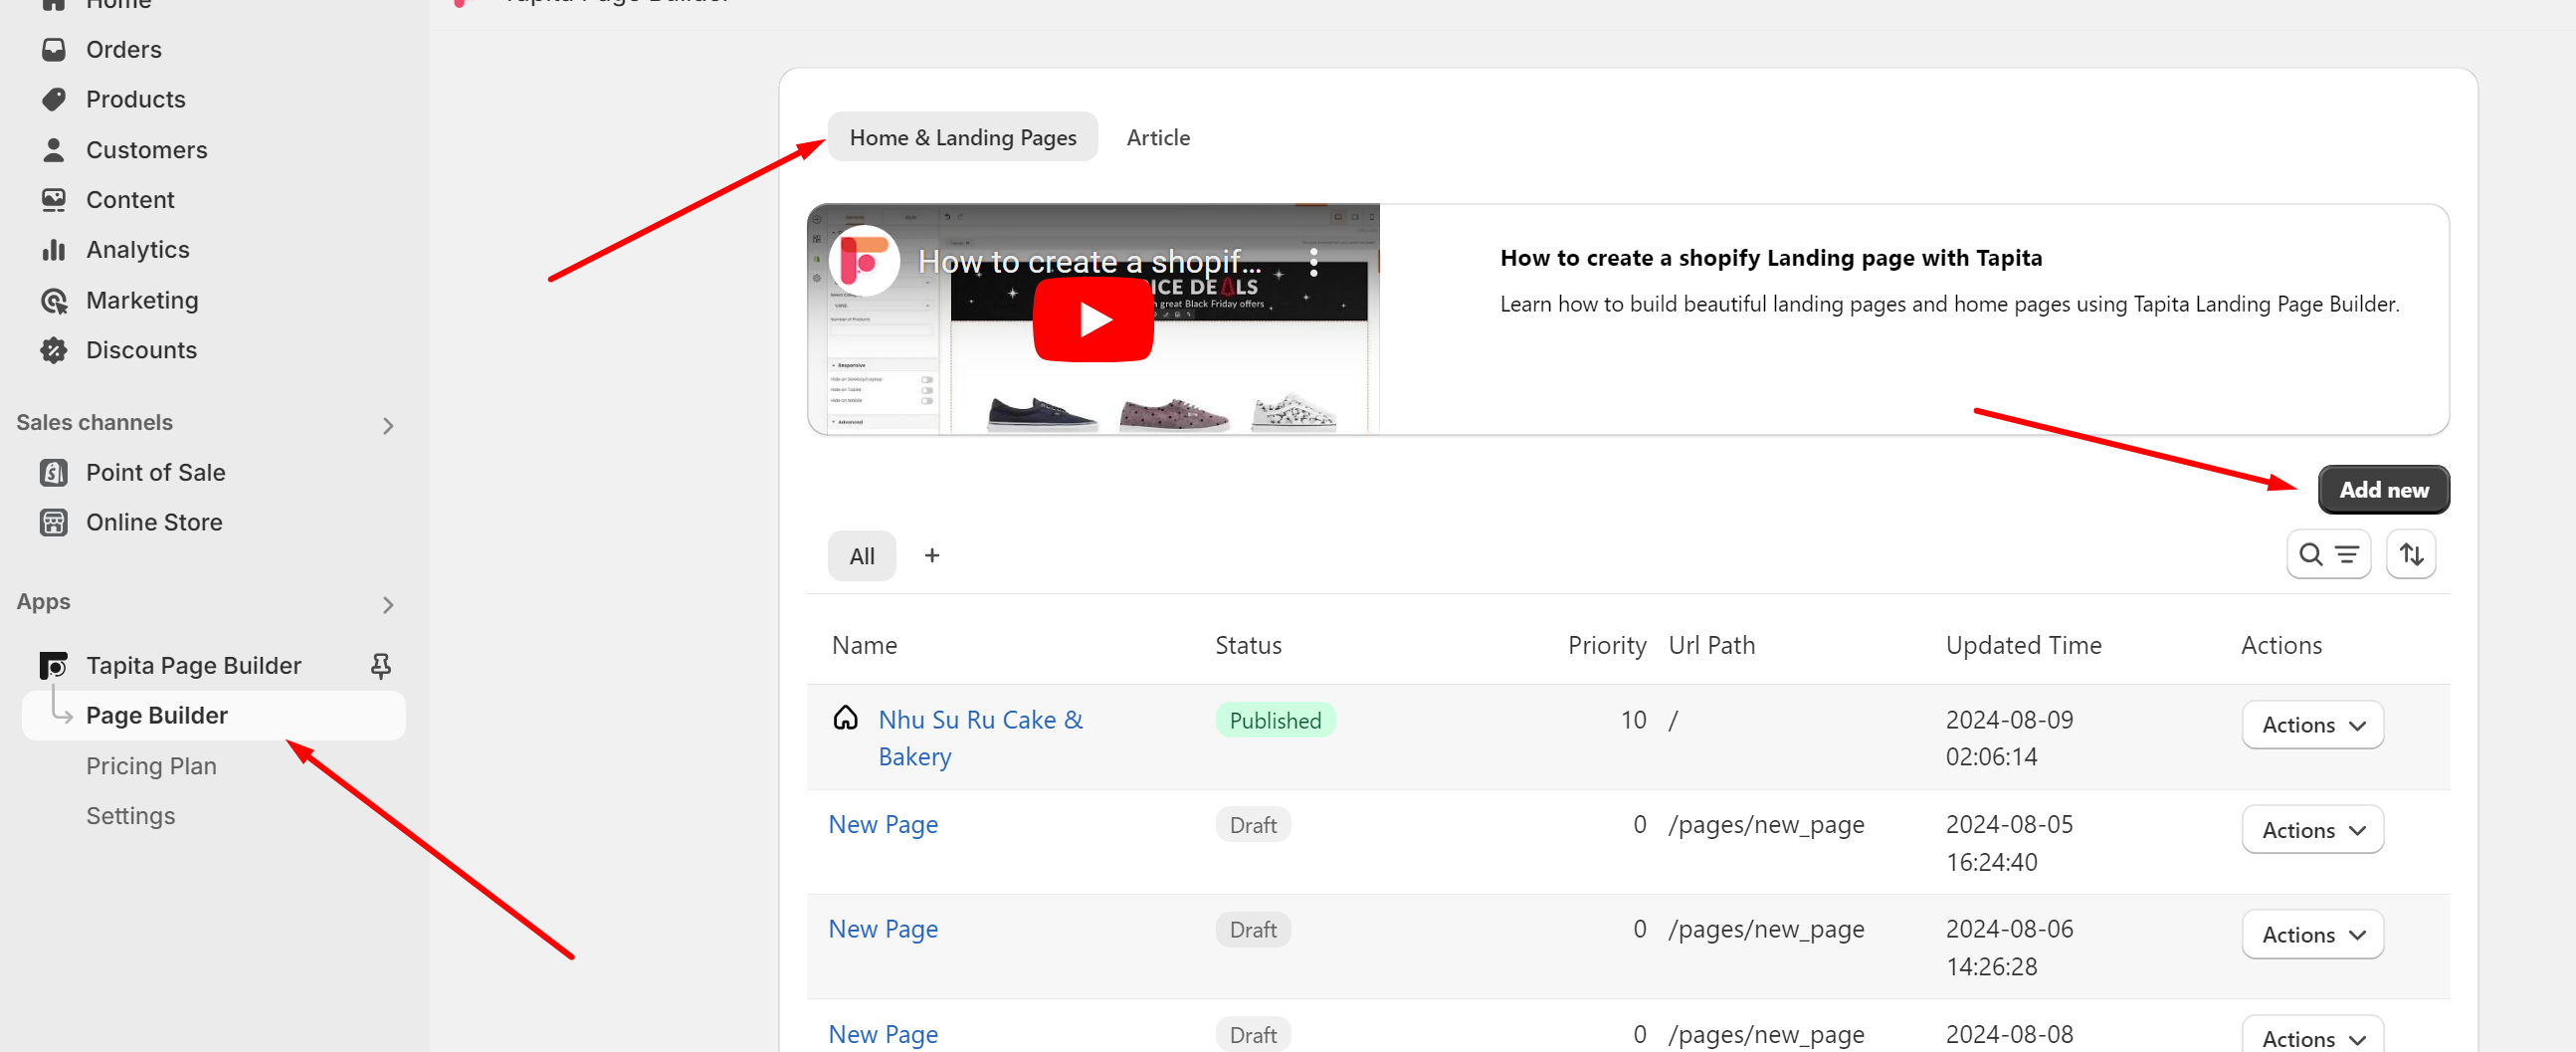Screen dimensions: 2576x1052
Task: Expand the Apps section chevron
Action: (388, 604)
